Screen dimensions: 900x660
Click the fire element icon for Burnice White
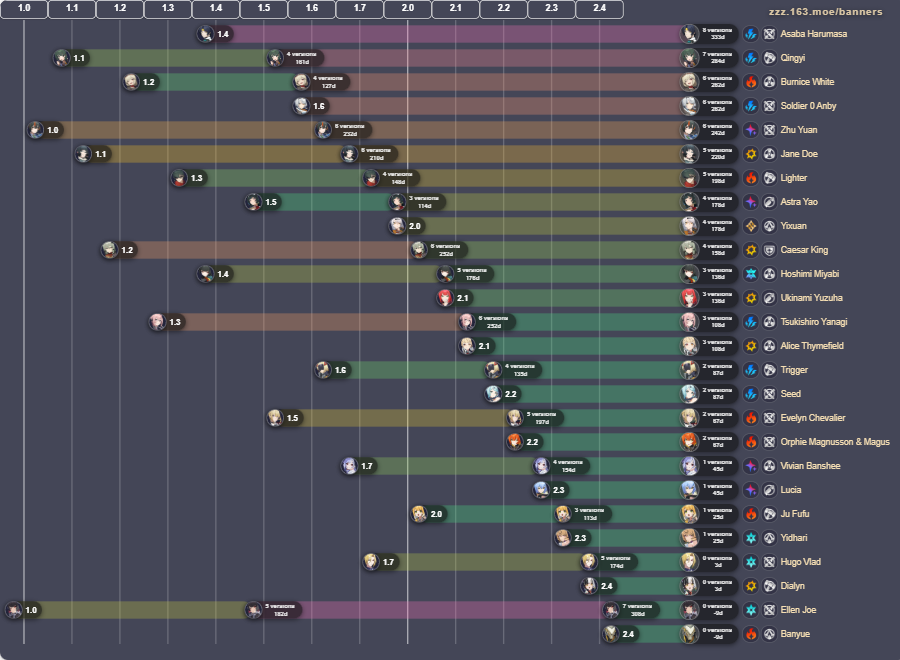pyautogui.click(x=751, y=82)
